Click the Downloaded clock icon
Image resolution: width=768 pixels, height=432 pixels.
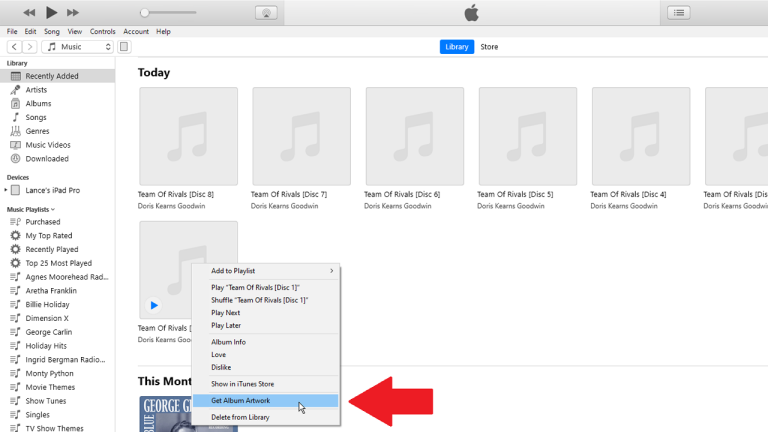pyautogui.click(x=16, y=159)
